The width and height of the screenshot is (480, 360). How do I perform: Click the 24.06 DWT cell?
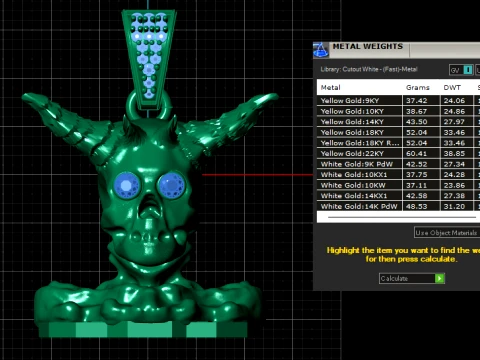(x=457, y=101)
